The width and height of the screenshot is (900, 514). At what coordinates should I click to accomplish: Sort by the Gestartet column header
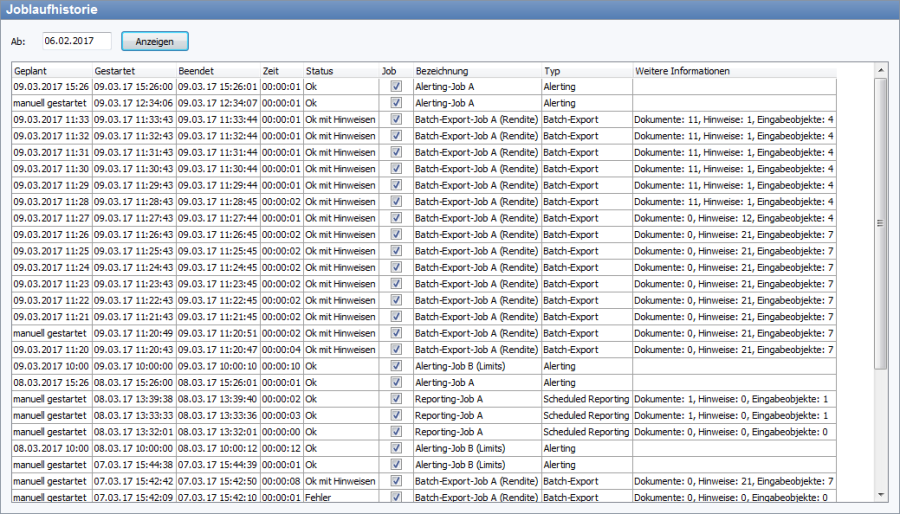tap(133, 71)
